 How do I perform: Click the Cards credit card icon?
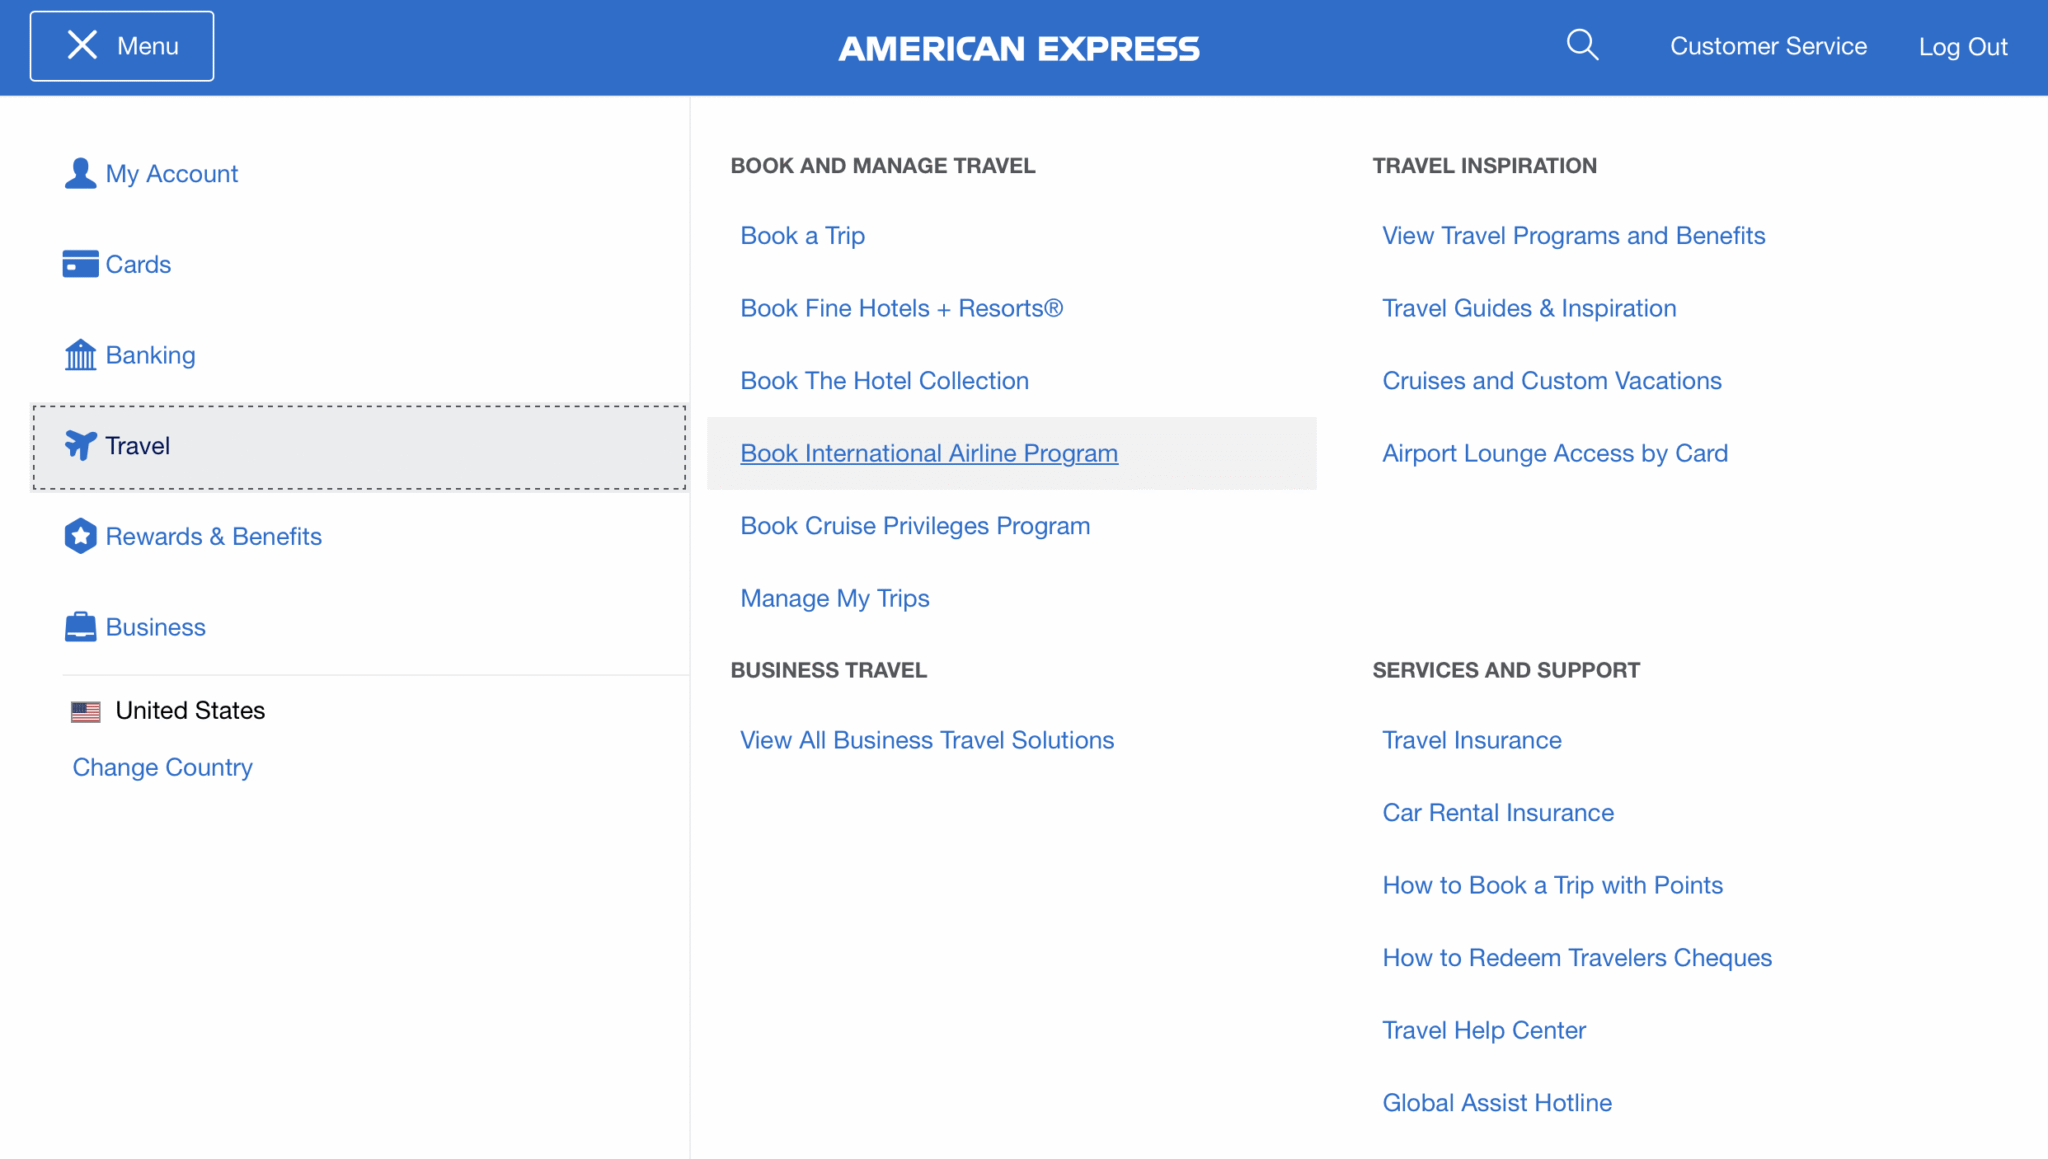tap(80, 263)
